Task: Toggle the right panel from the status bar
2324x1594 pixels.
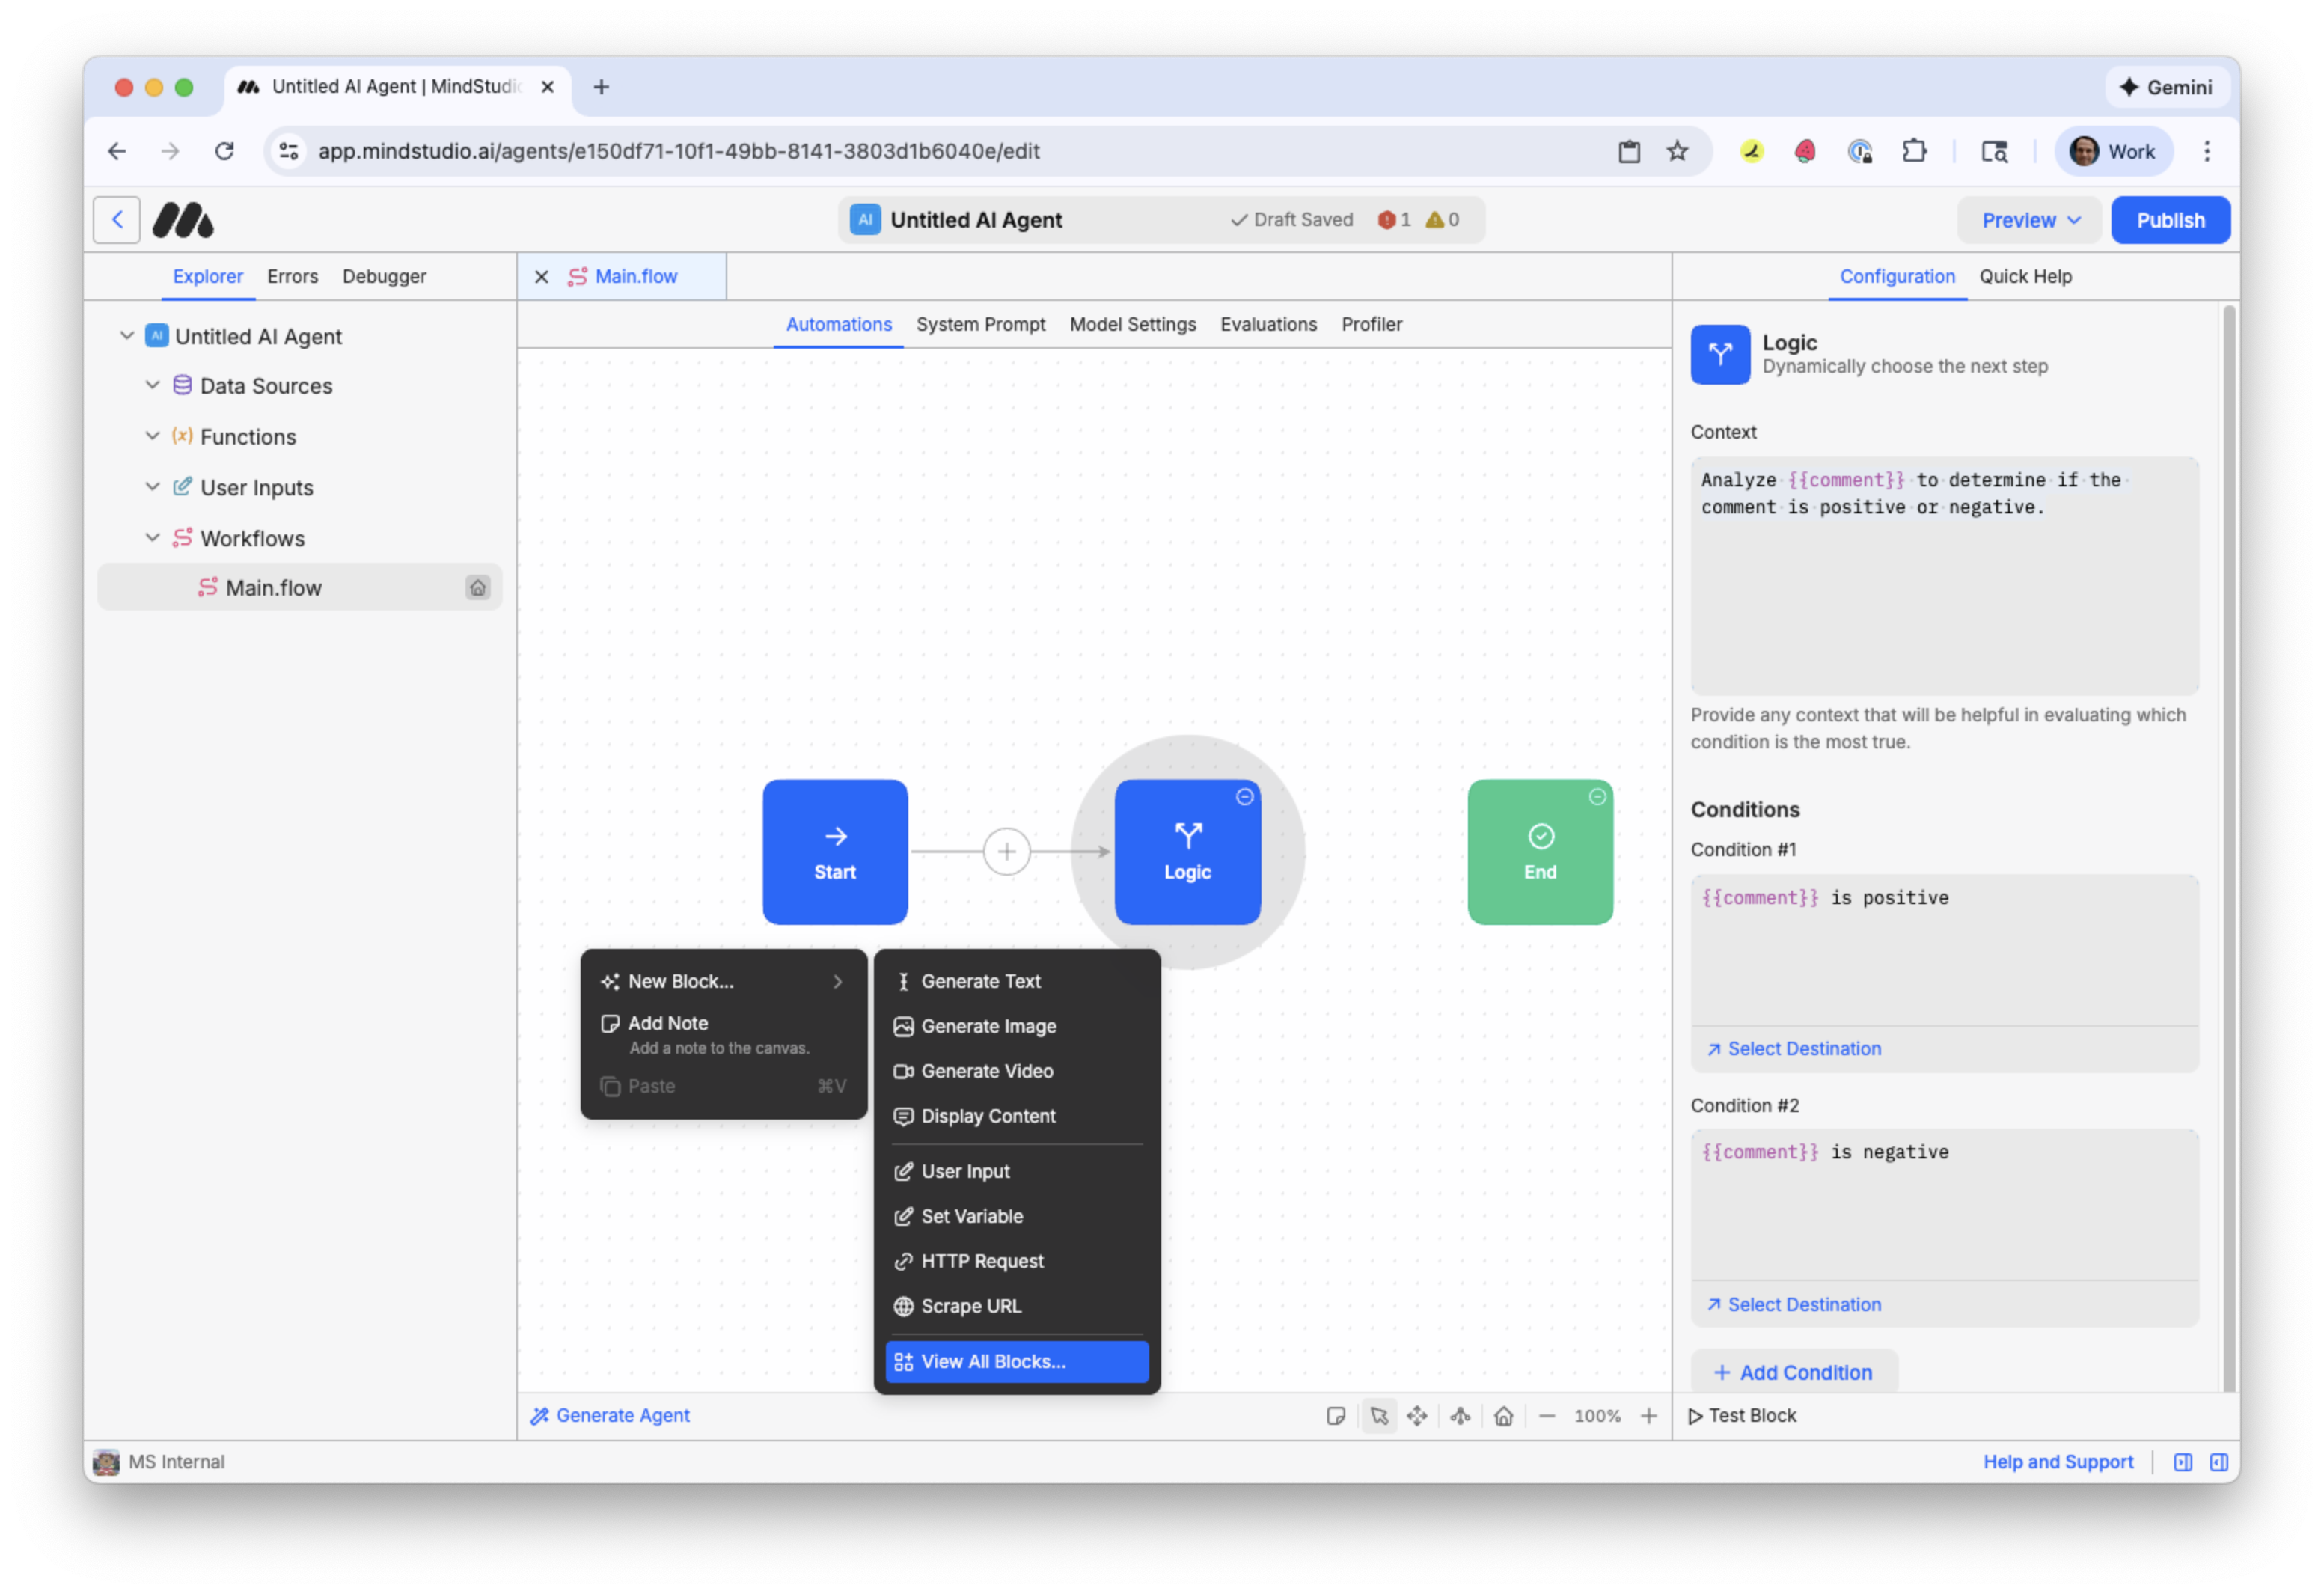Action: click(2219, 1461)
